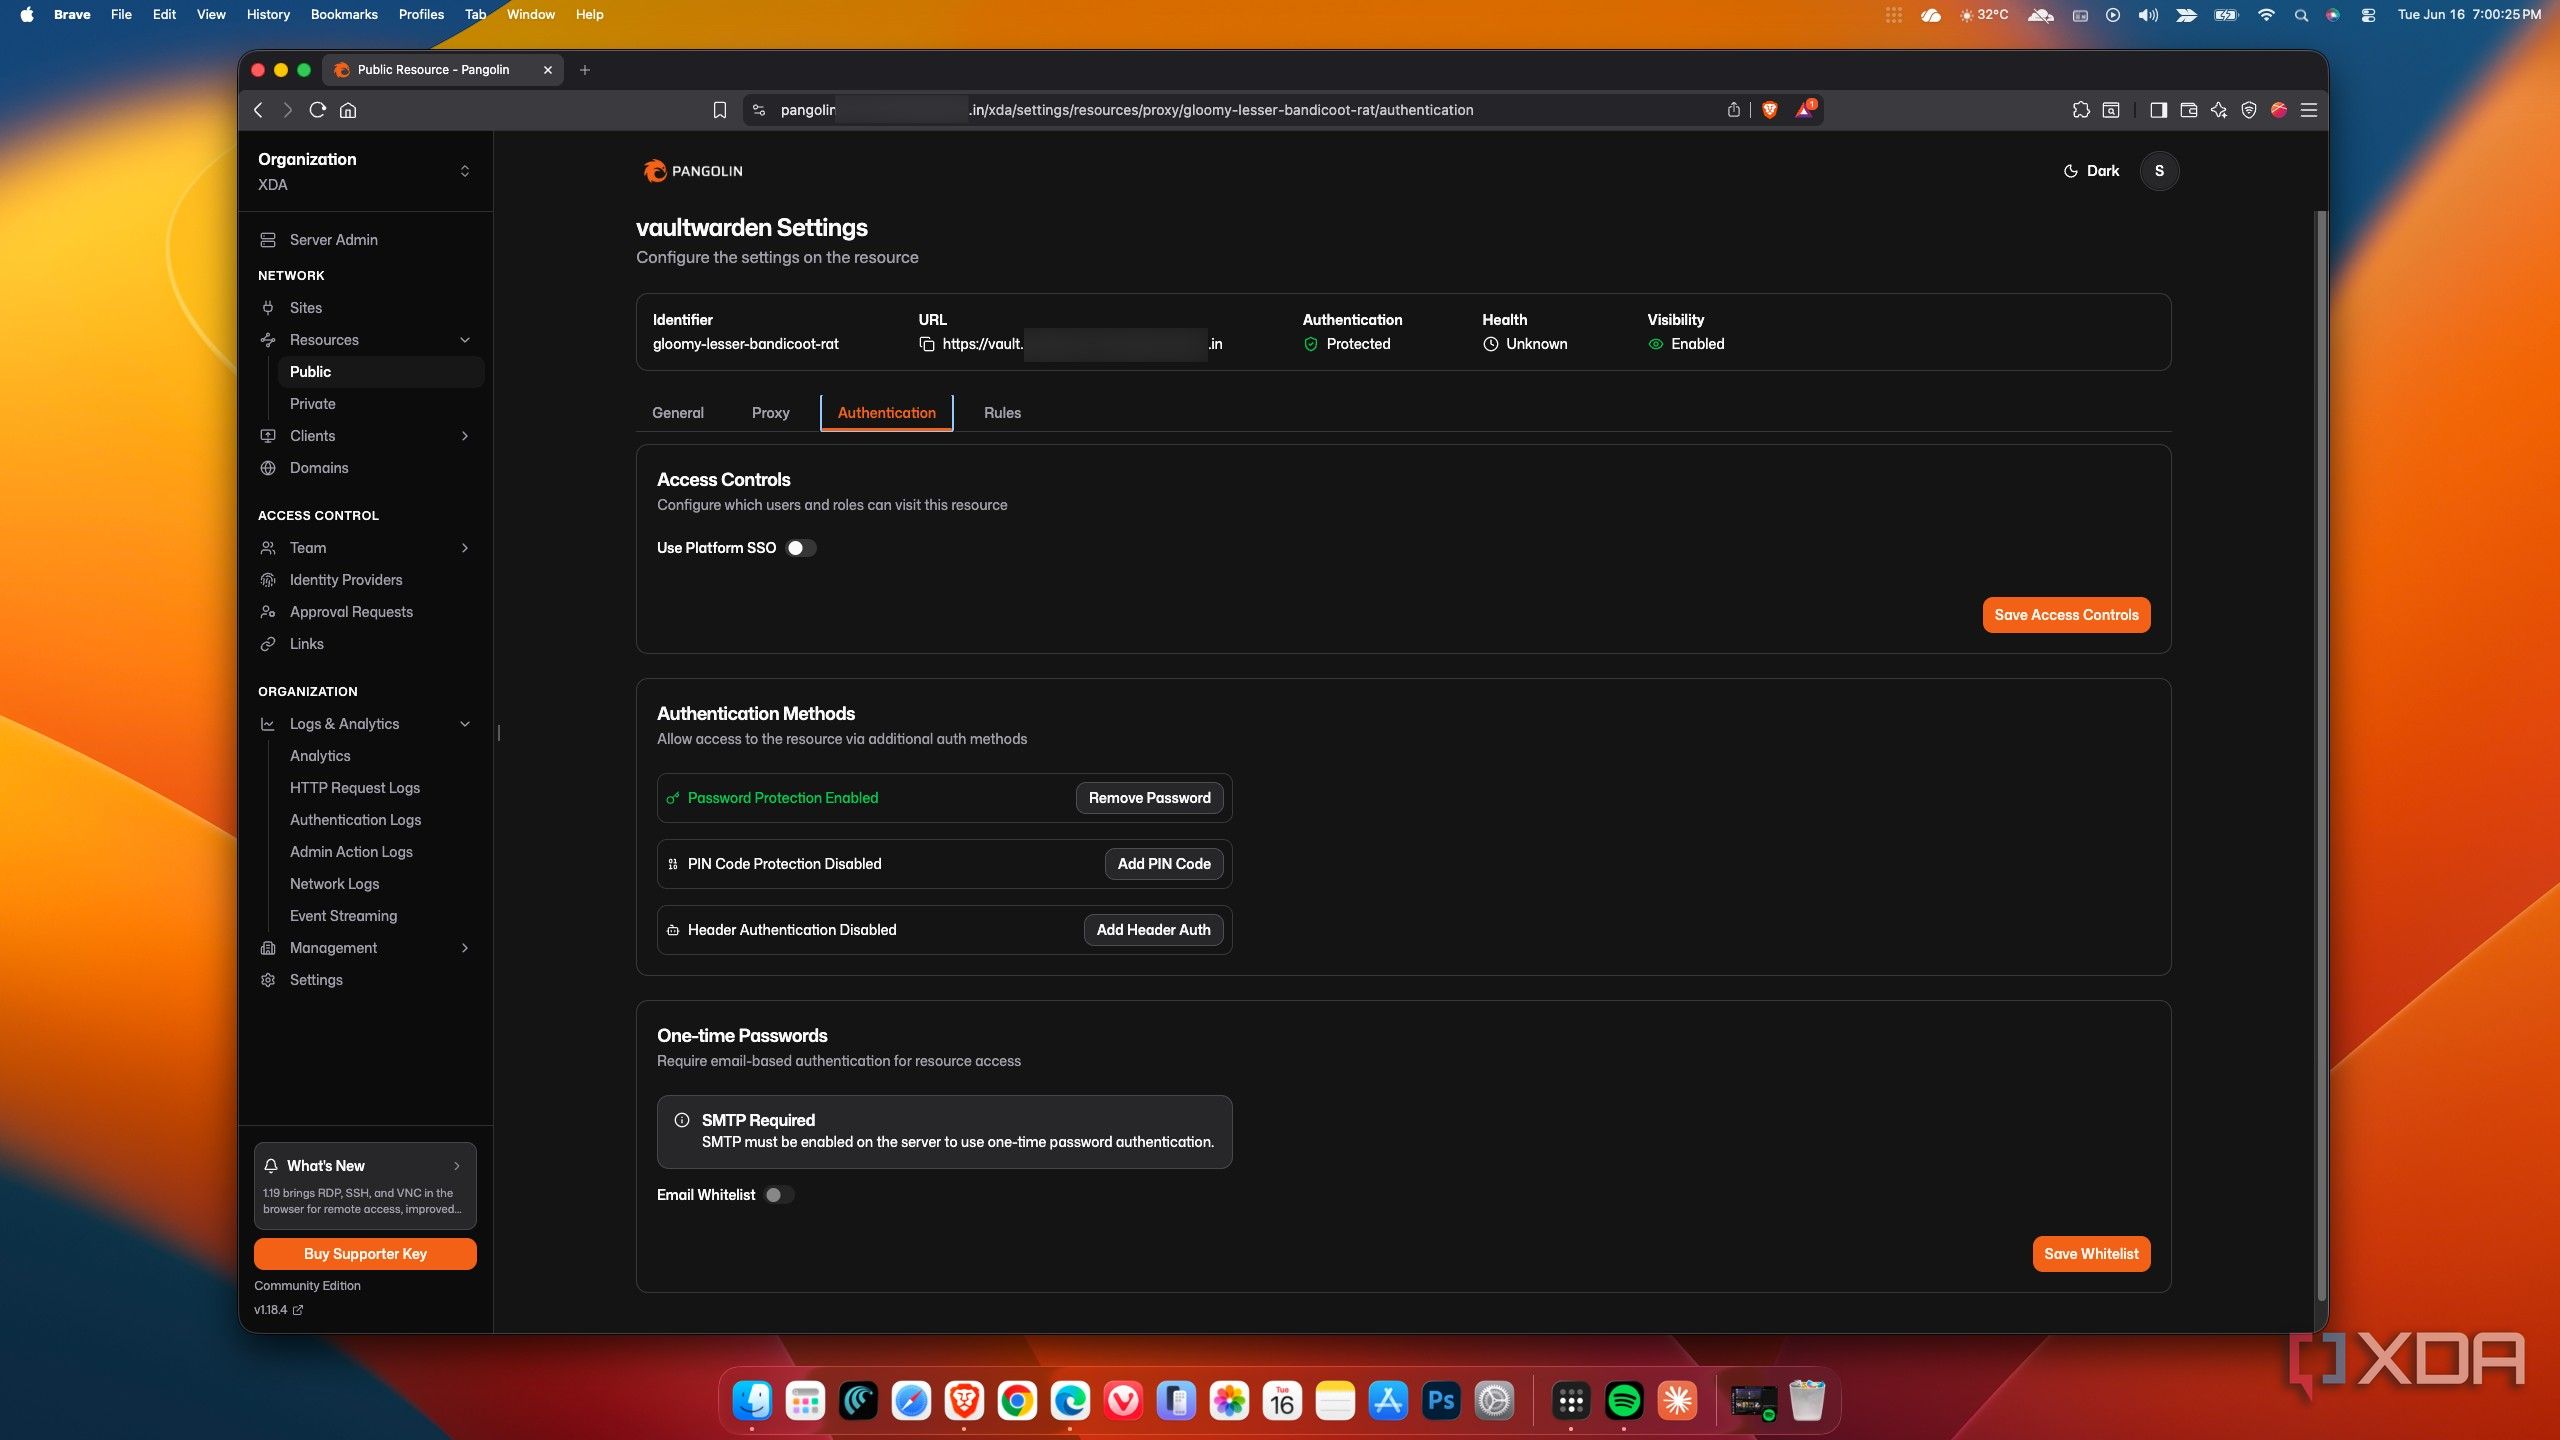Viewport: 2560px width, 1440px height.
Task: Expand the Management sidebar section
Action: point(365,948)
